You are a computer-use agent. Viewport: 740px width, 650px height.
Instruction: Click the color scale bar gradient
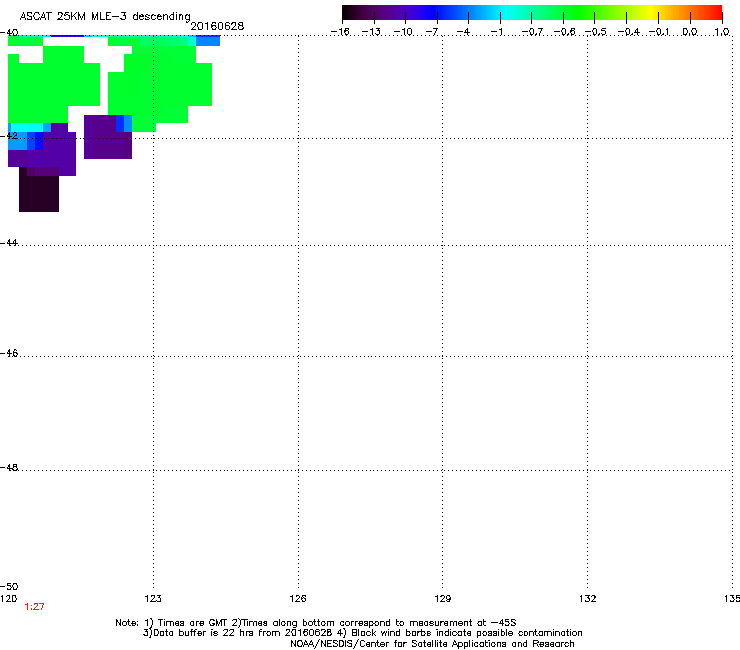tap(532, 13)
